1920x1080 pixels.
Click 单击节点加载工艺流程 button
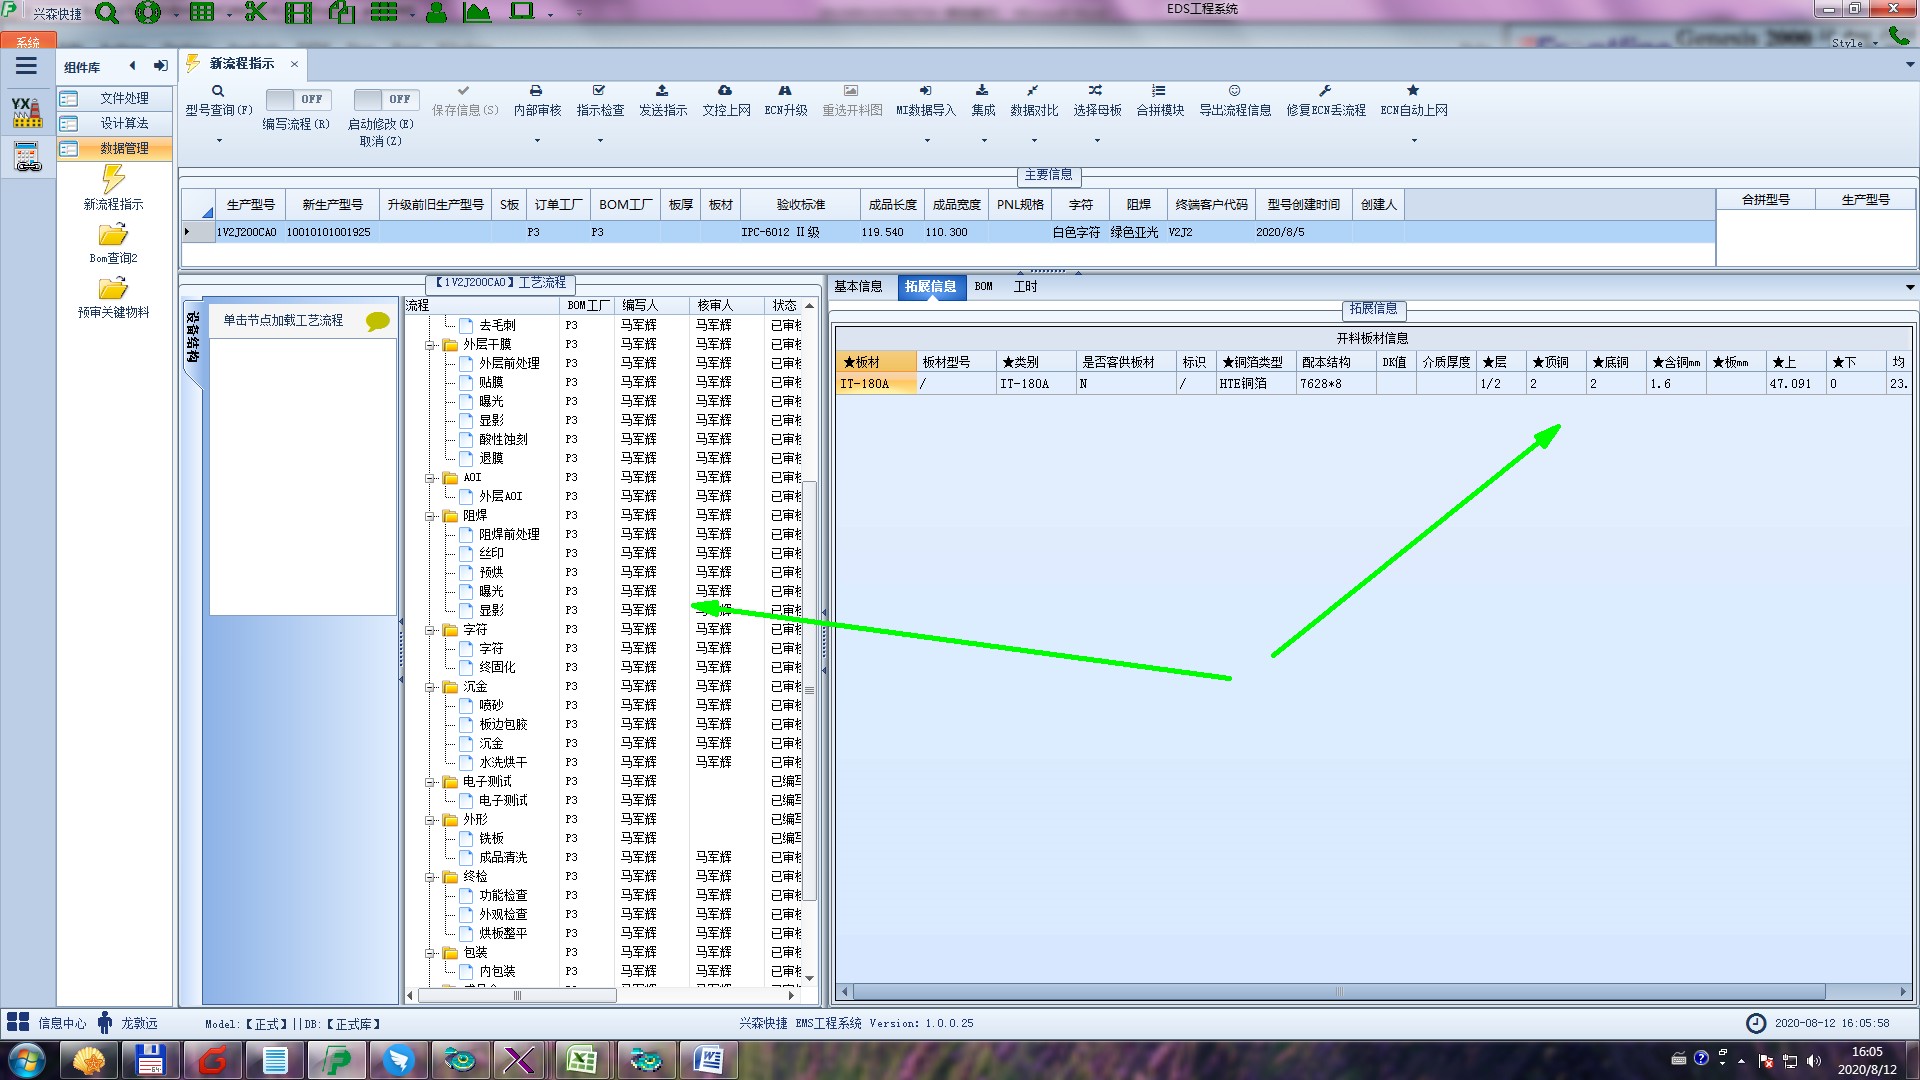(283, 320)
